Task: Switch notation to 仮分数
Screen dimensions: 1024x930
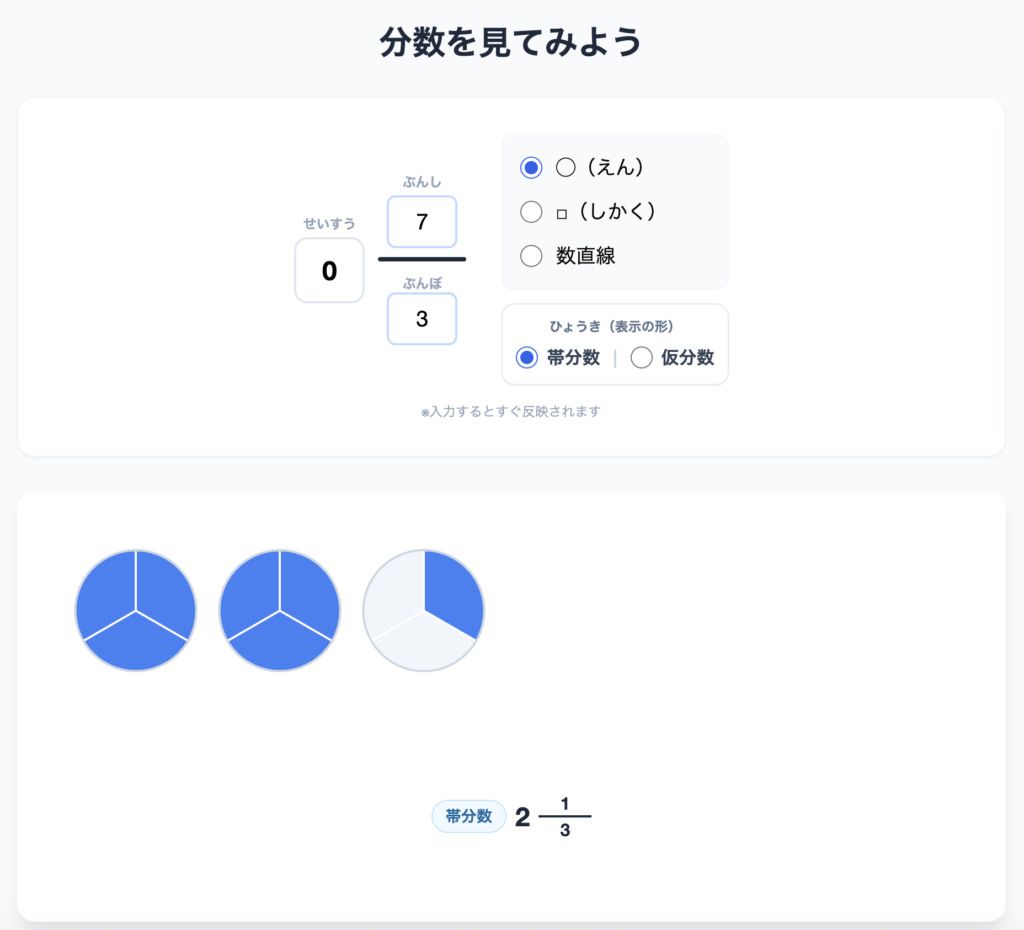Action: tap(642, 357)
